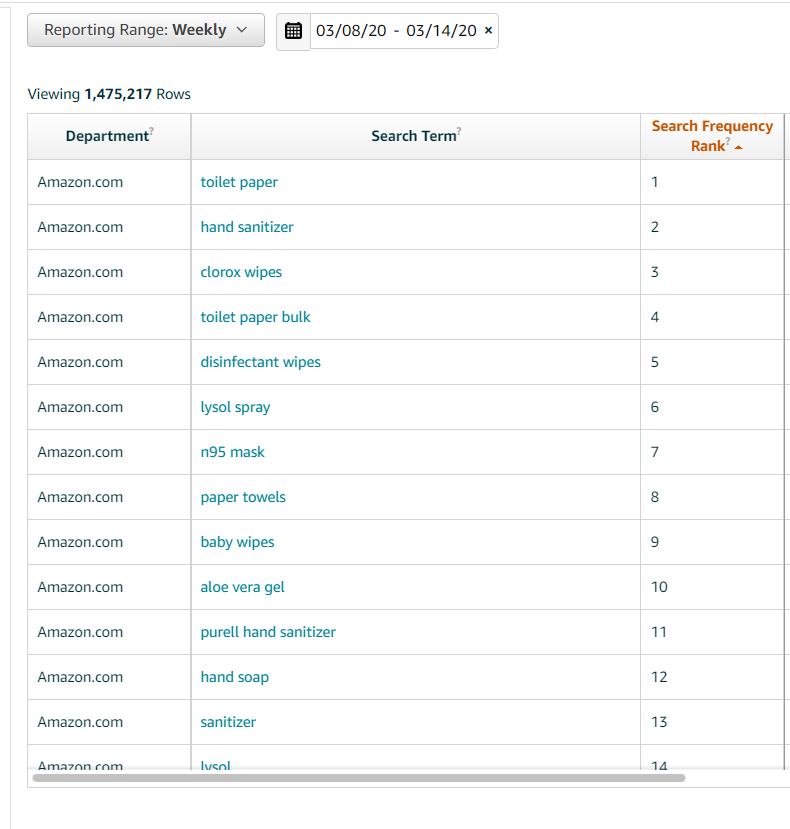Open the 'aloe vera gel' search term
The image size is (790, 829).
pos(243,587)
